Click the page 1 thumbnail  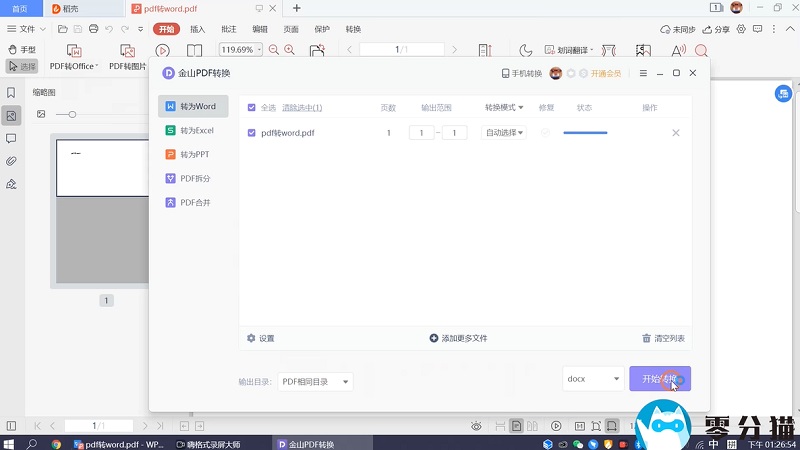pyautogui.click(x=102, y=211)
